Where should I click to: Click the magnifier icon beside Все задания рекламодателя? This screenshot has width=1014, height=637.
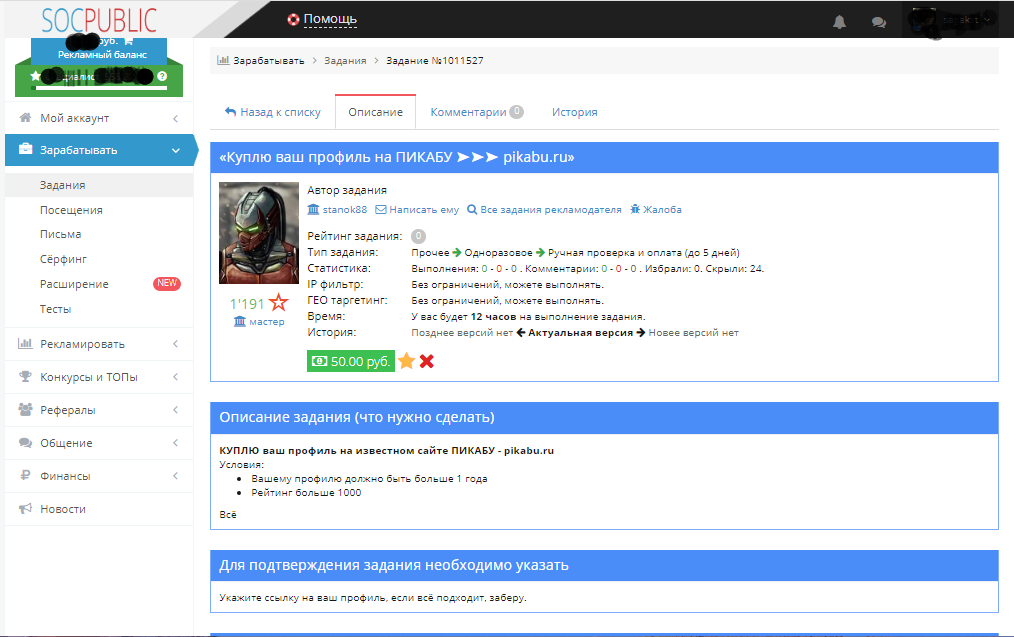coord(472,210)
